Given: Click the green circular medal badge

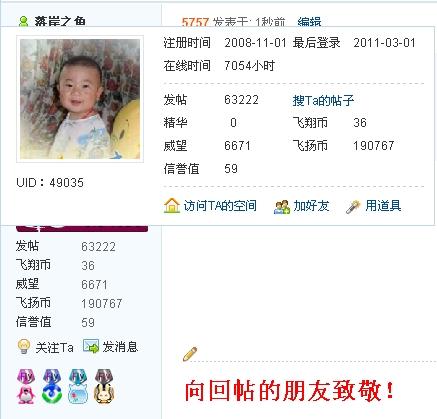Looking at the screenshot, I should tap(52, 386).
